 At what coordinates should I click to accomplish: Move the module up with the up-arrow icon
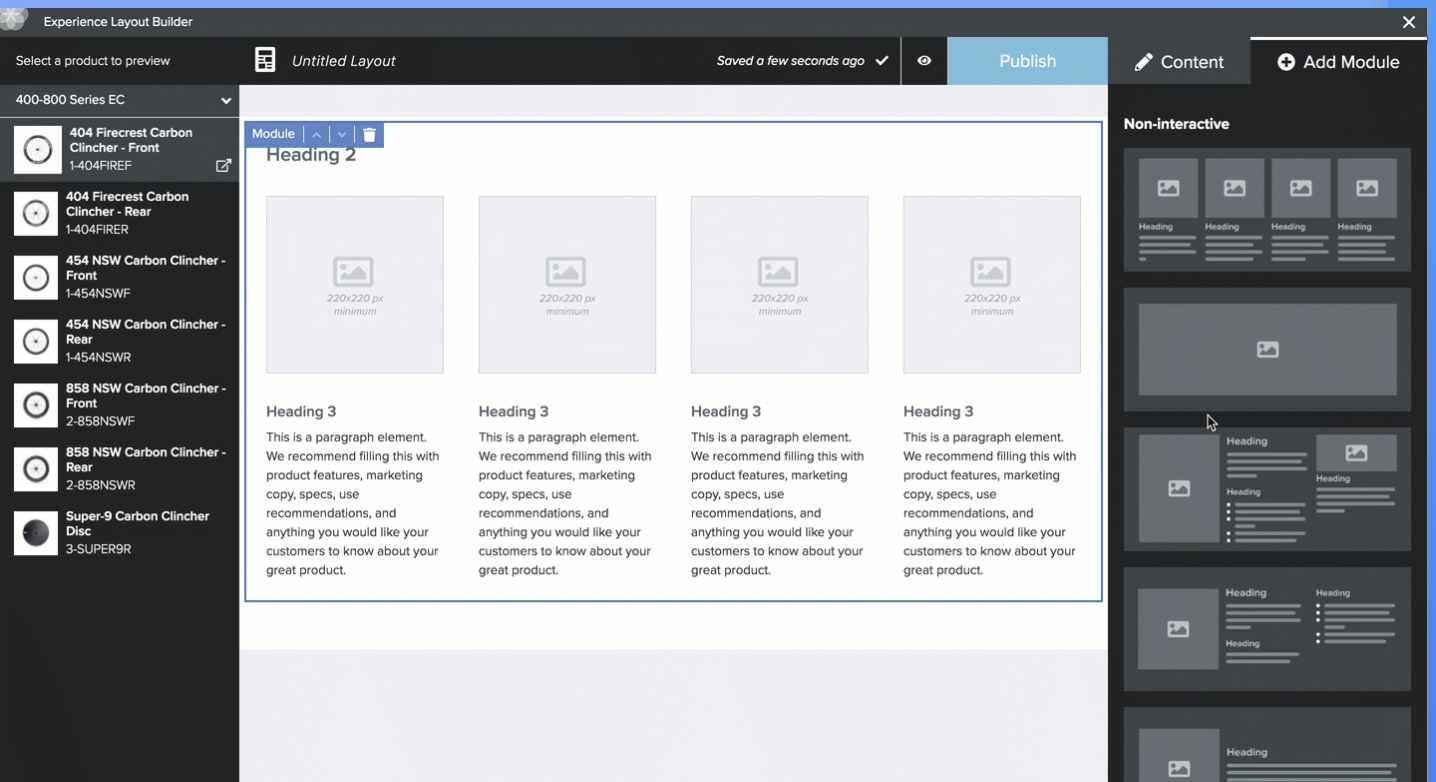click(x=316, y=134)
